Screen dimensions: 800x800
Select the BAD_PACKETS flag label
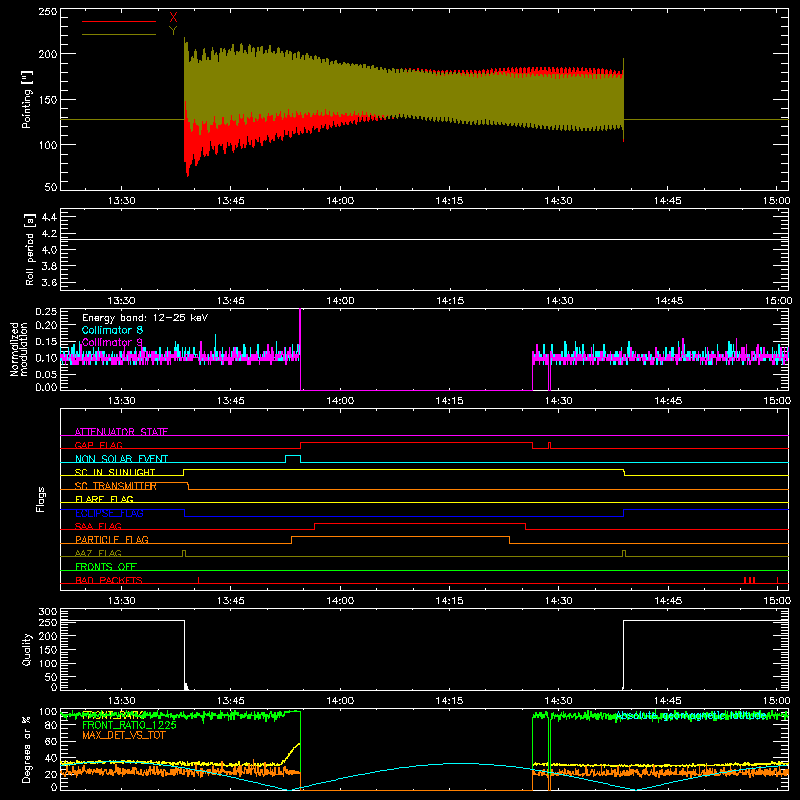click(109, 580)
